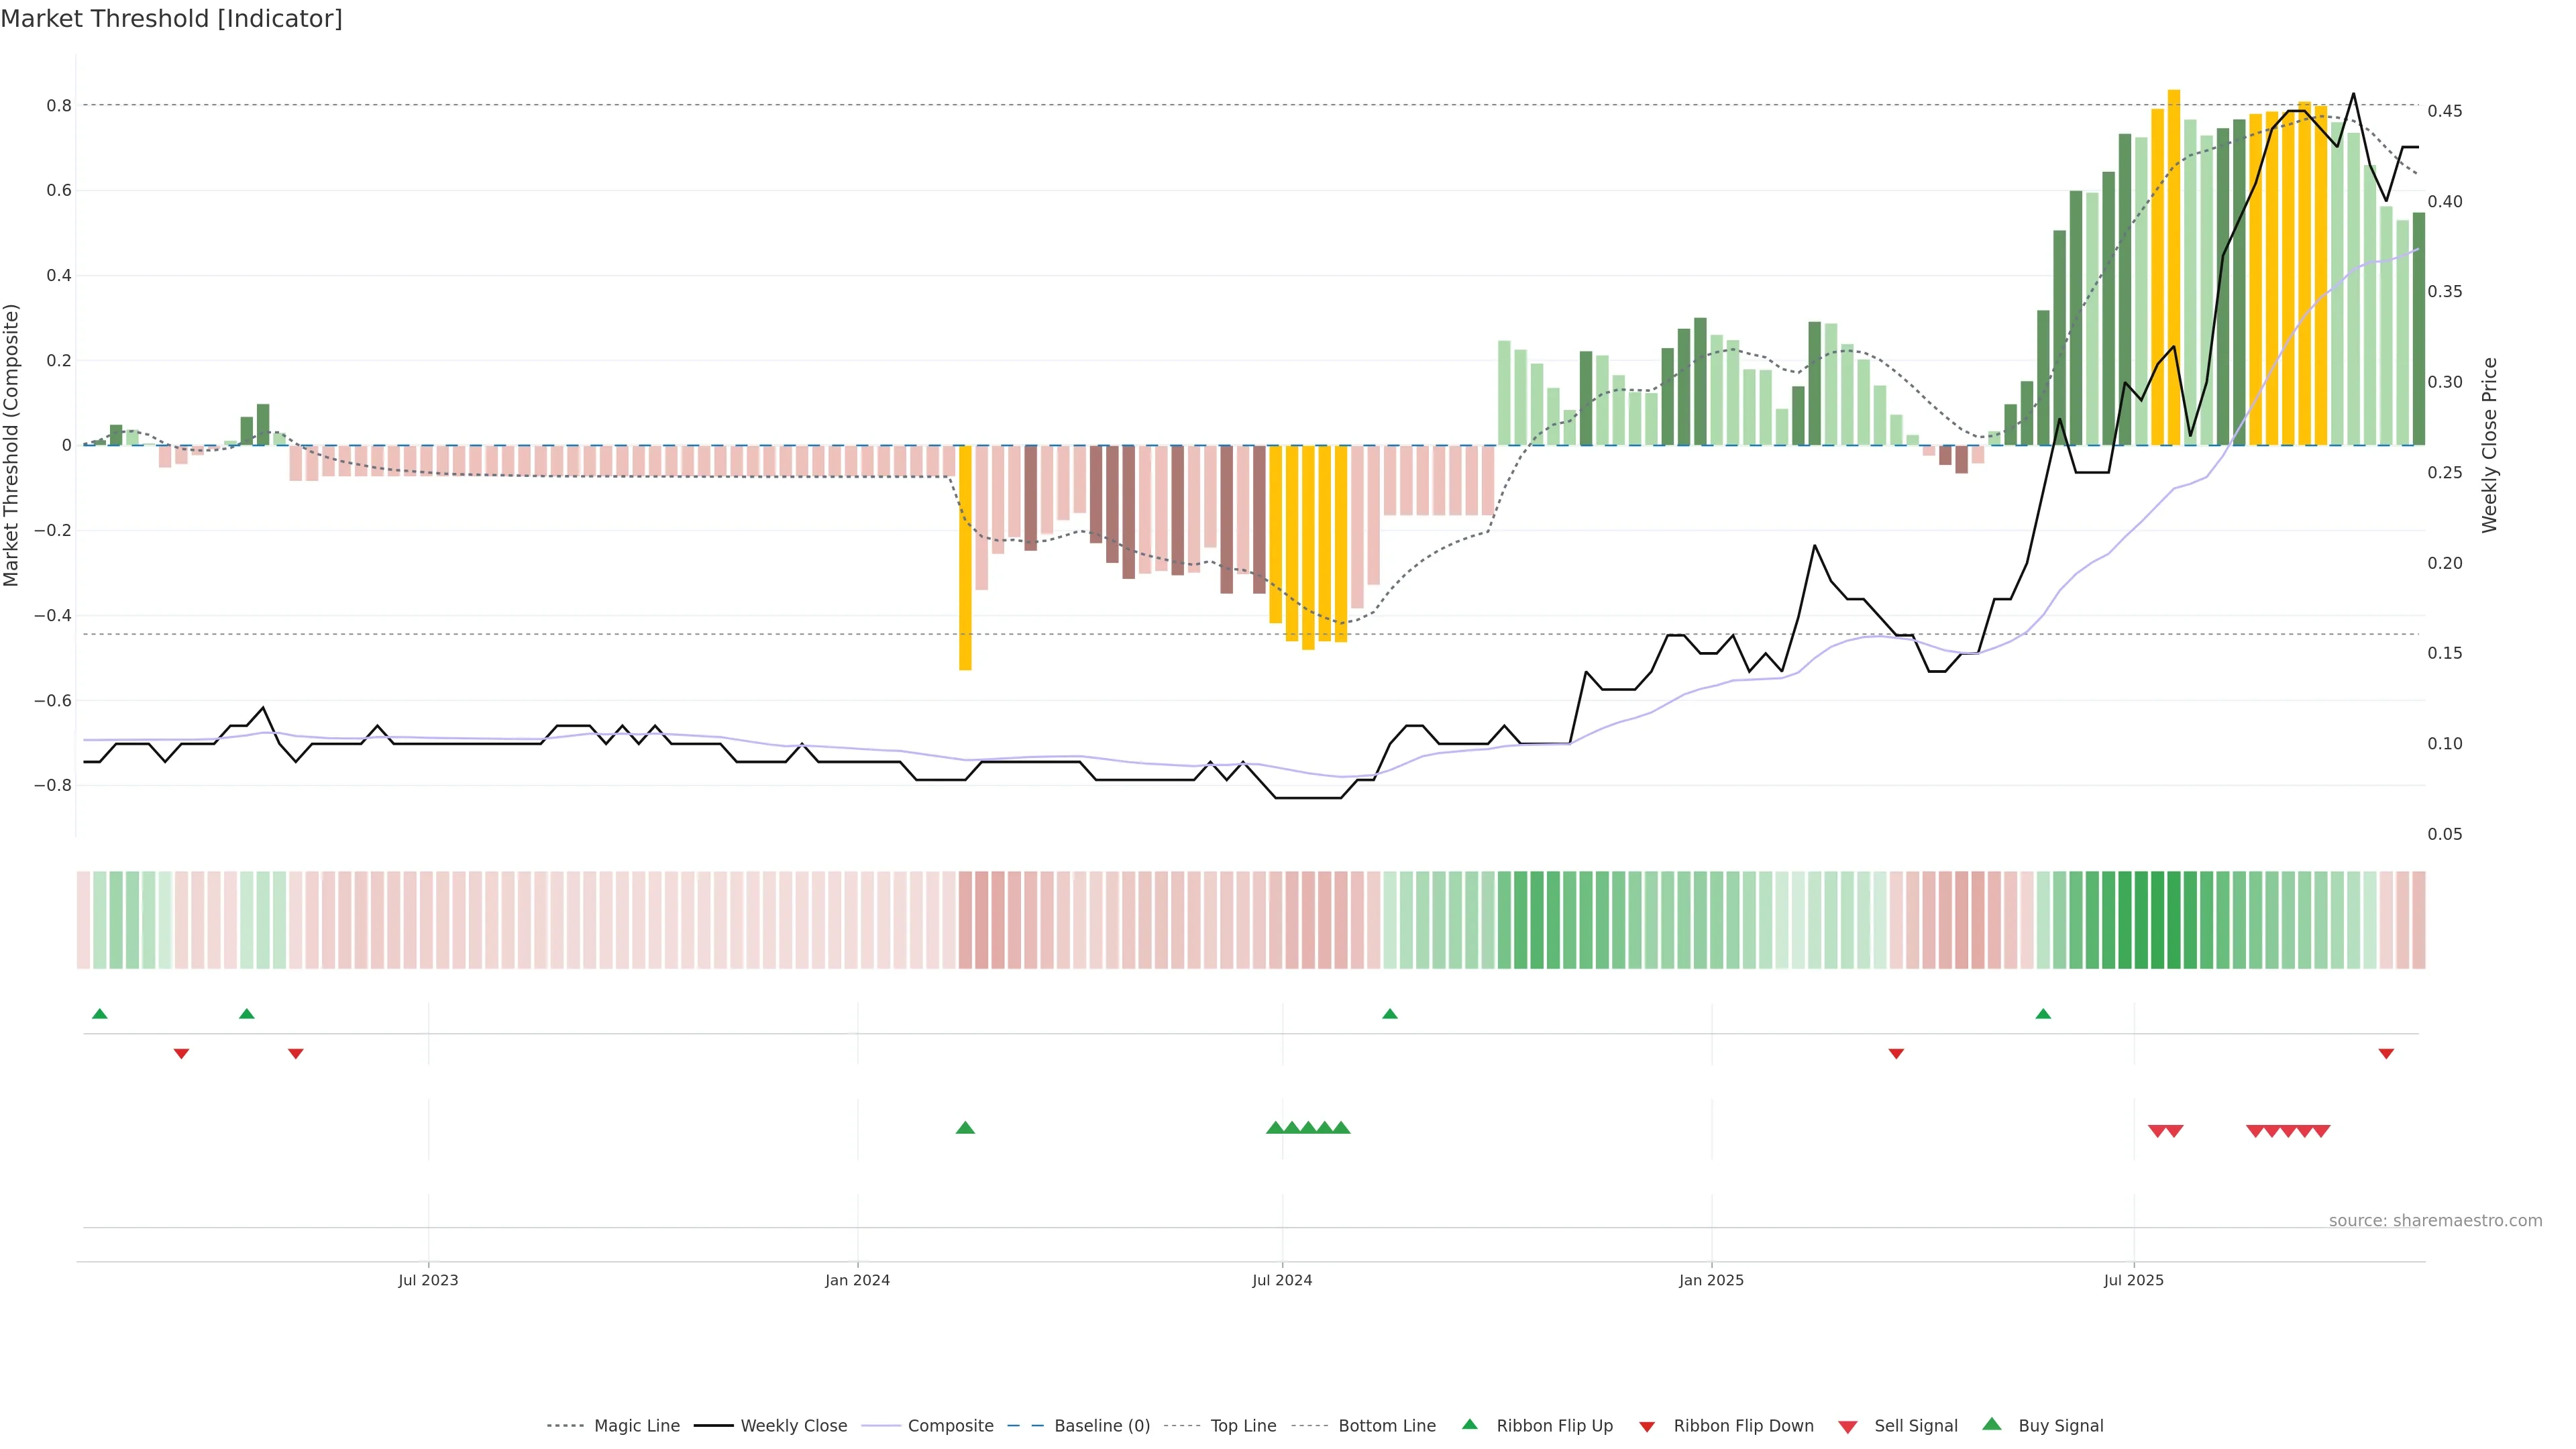Hide the Composite series via legend
The image size is (2576, 1449).
point(950,1426)
